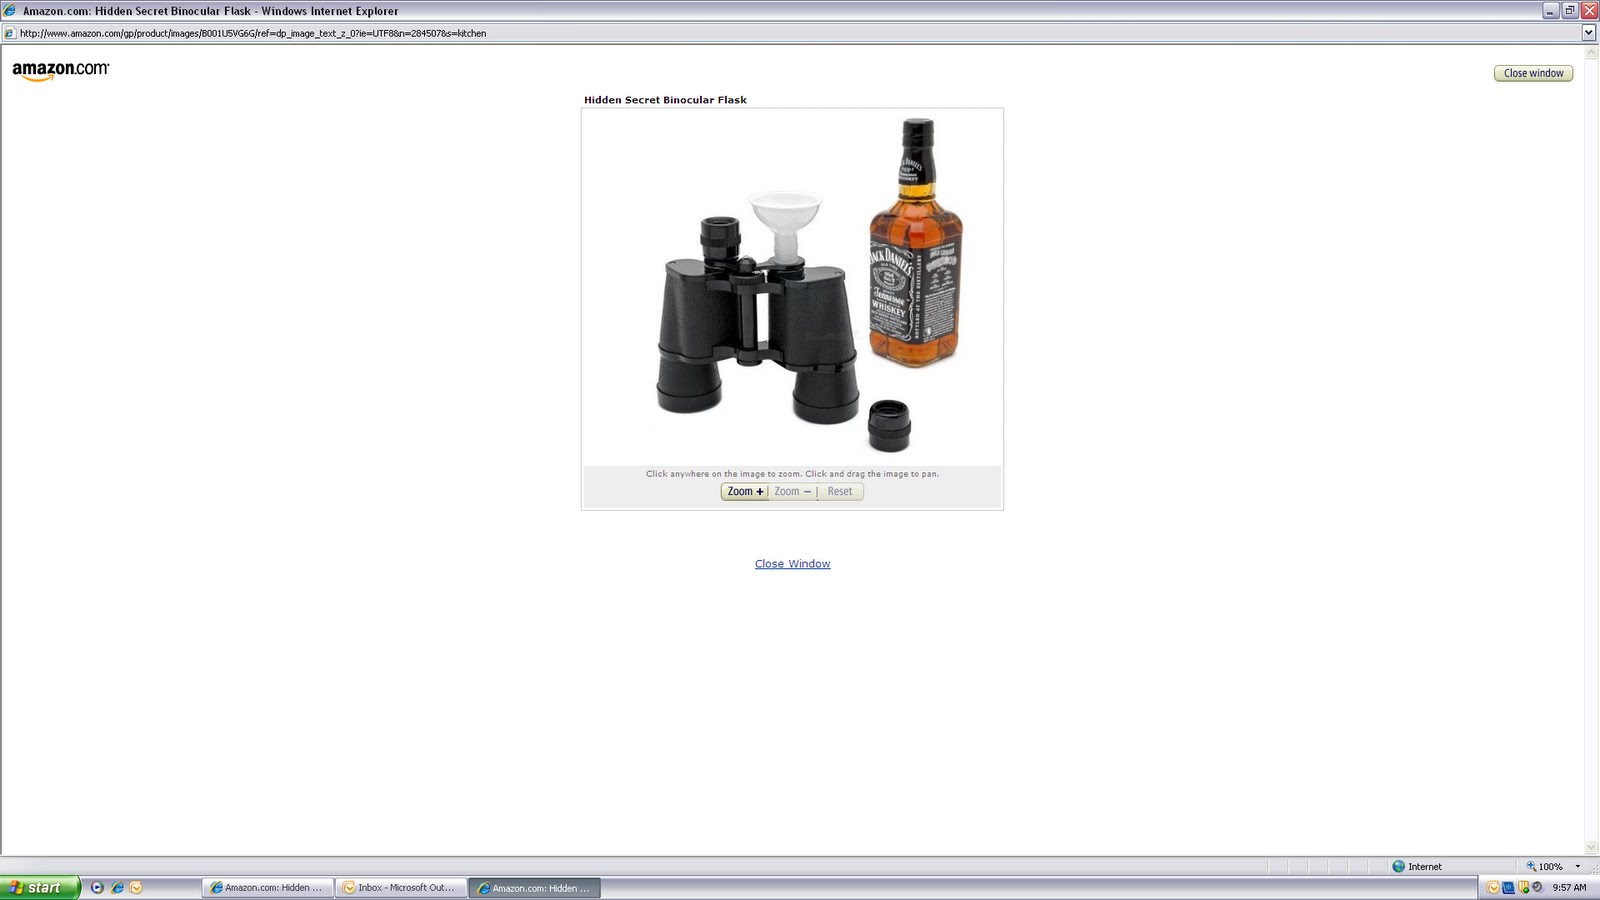Click the Hidden Secret Binocular Flask title text
Screen dimensions: 1600x900
665,100
